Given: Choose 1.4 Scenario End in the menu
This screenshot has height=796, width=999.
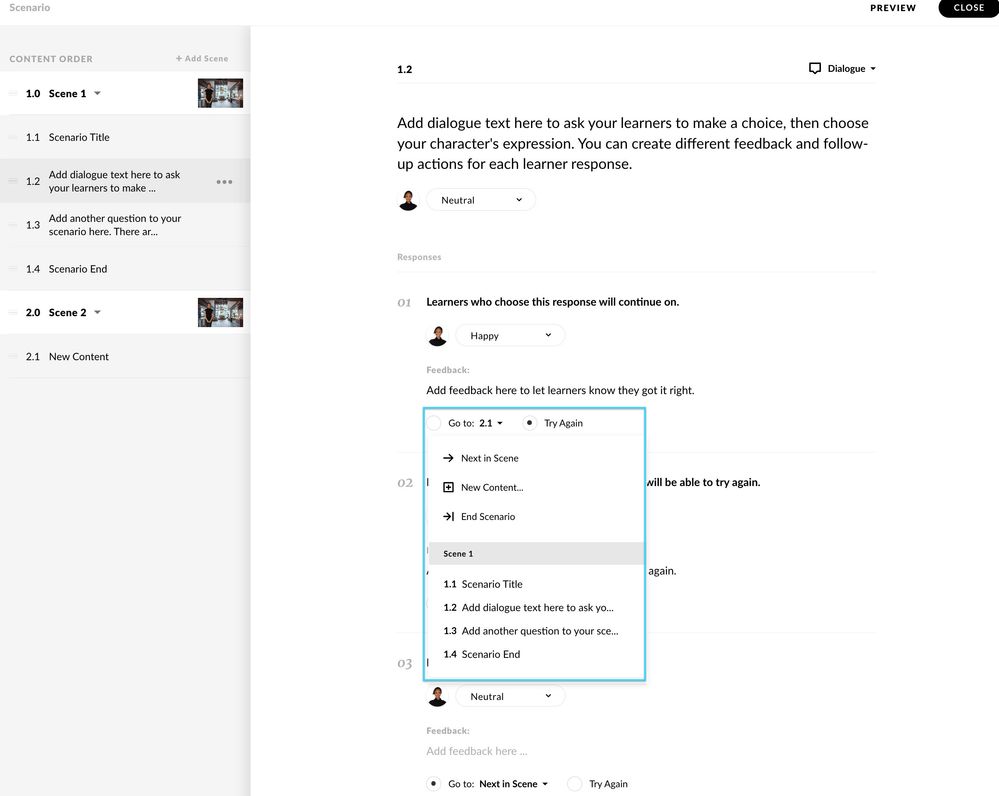Looking at the screenshot, I should coord(535,655).
